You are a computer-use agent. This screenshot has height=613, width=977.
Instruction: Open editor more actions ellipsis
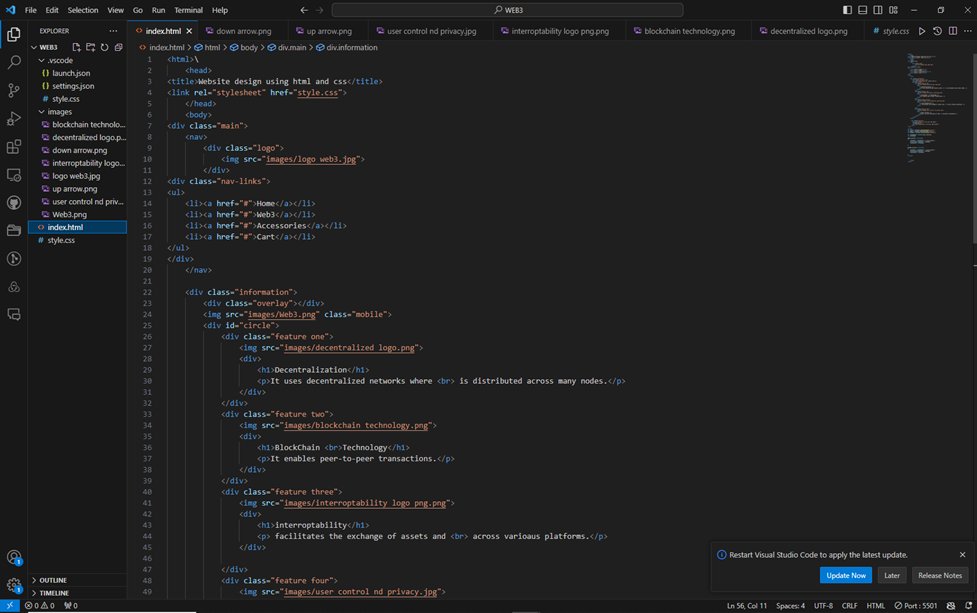click(968, 31)
